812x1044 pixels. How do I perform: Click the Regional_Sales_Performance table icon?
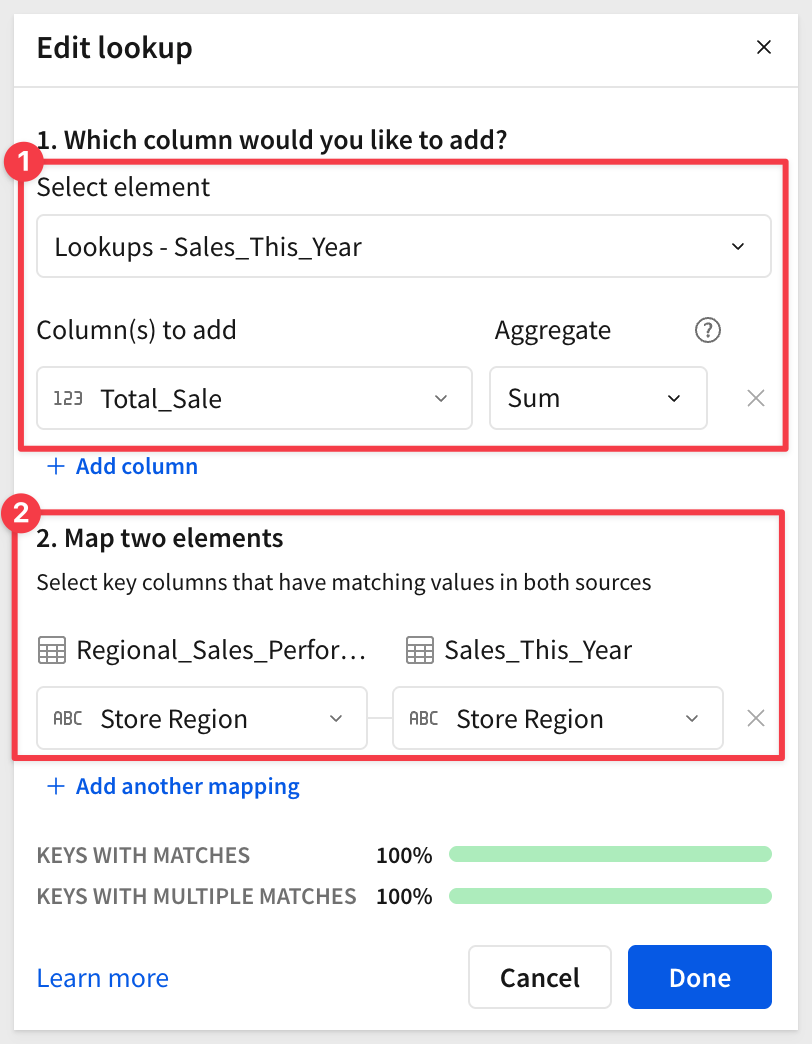(51, 651)
